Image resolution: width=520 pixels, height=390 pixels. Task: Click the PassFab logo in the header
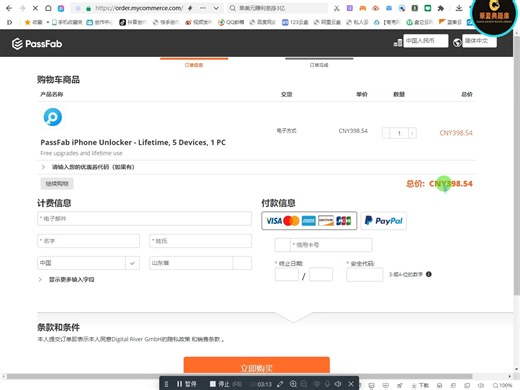(x=37, y=44)
